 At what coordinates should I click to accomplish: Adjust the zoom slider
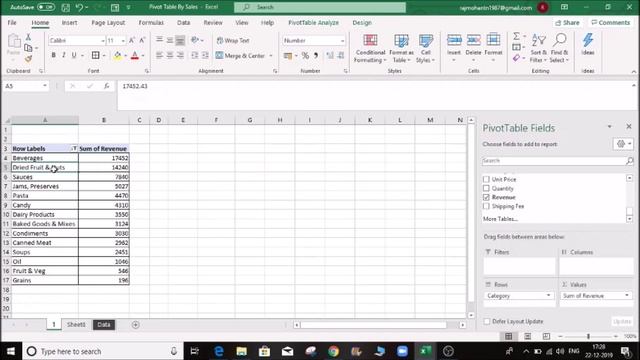[x=588, y=336]
